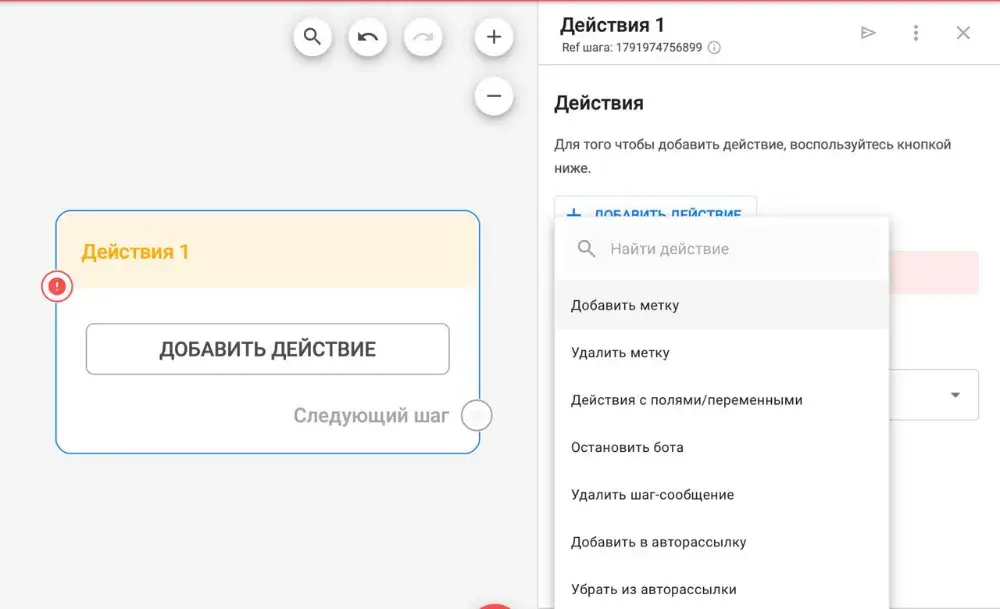Pick Удалить шаг-сообщение action
The height and width of the screenshot is (609, 1000).
721,494
